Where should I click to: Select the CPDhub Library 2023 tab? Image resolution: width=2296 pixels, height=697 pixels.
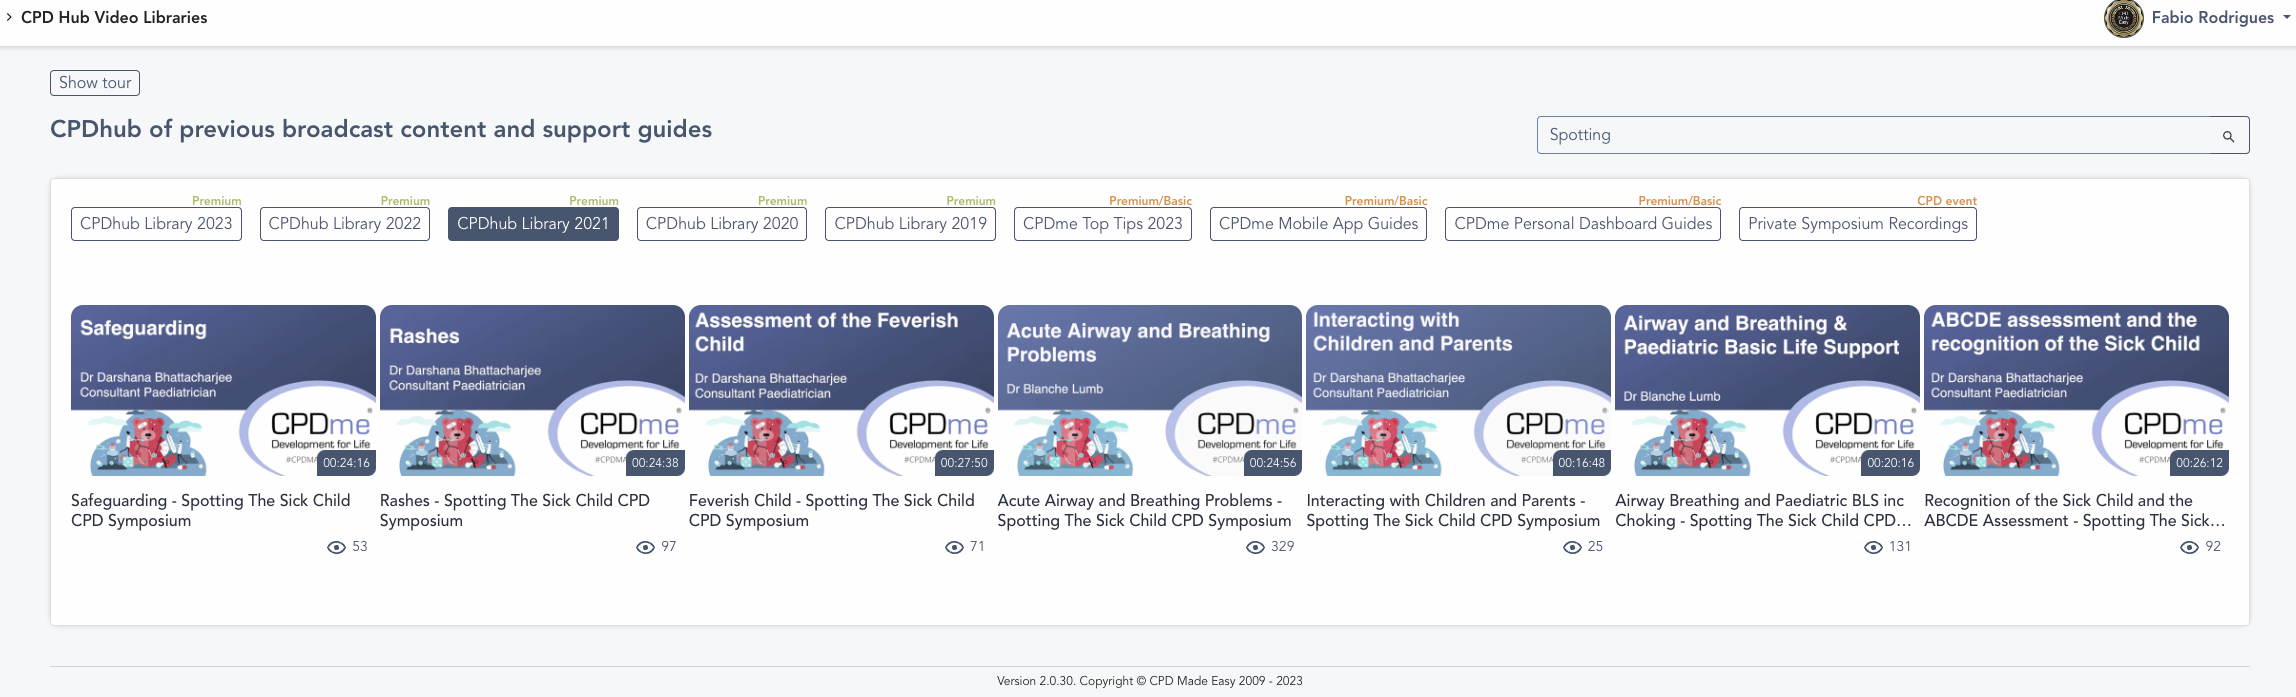[x=156, y=224]
